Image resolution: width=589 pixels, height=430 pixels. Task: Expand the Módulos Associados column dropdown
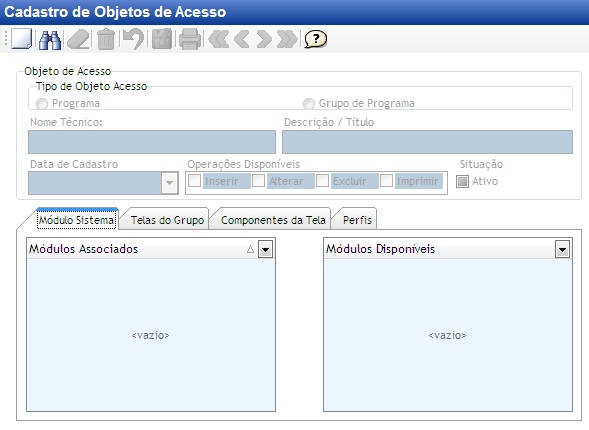265,249
